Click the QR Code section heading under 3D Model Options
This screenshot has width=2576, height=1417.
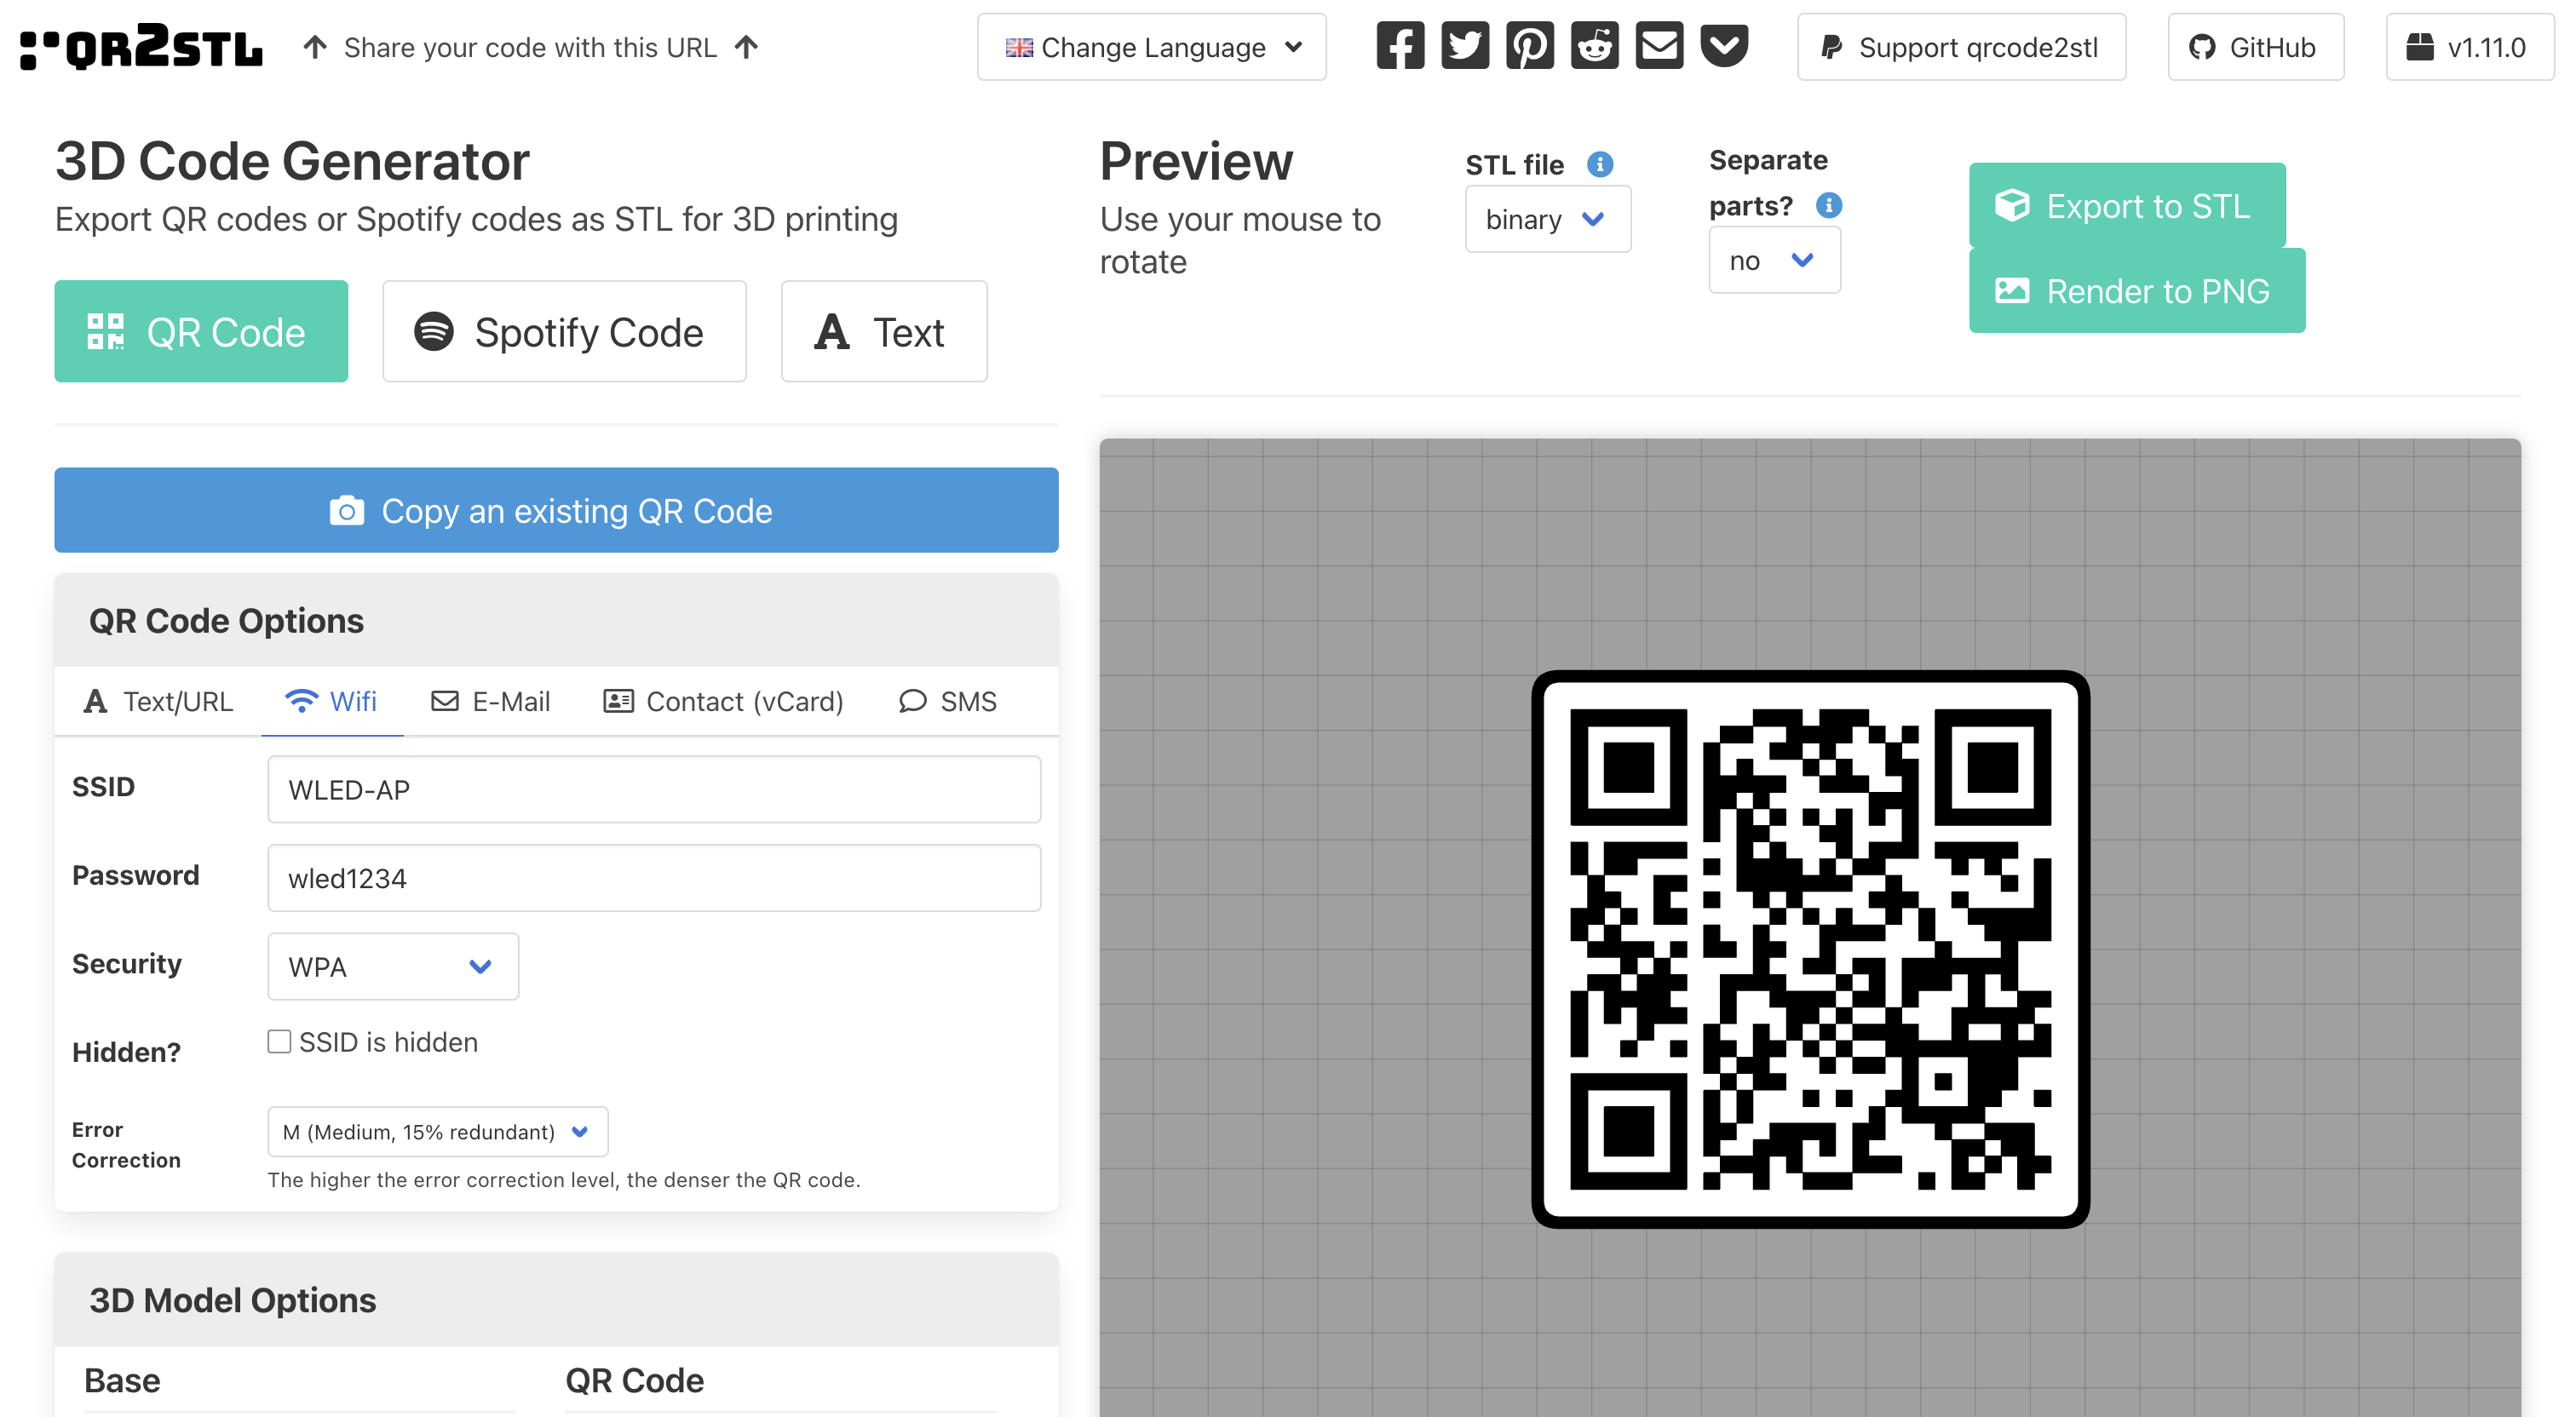tap(634, 1380)
